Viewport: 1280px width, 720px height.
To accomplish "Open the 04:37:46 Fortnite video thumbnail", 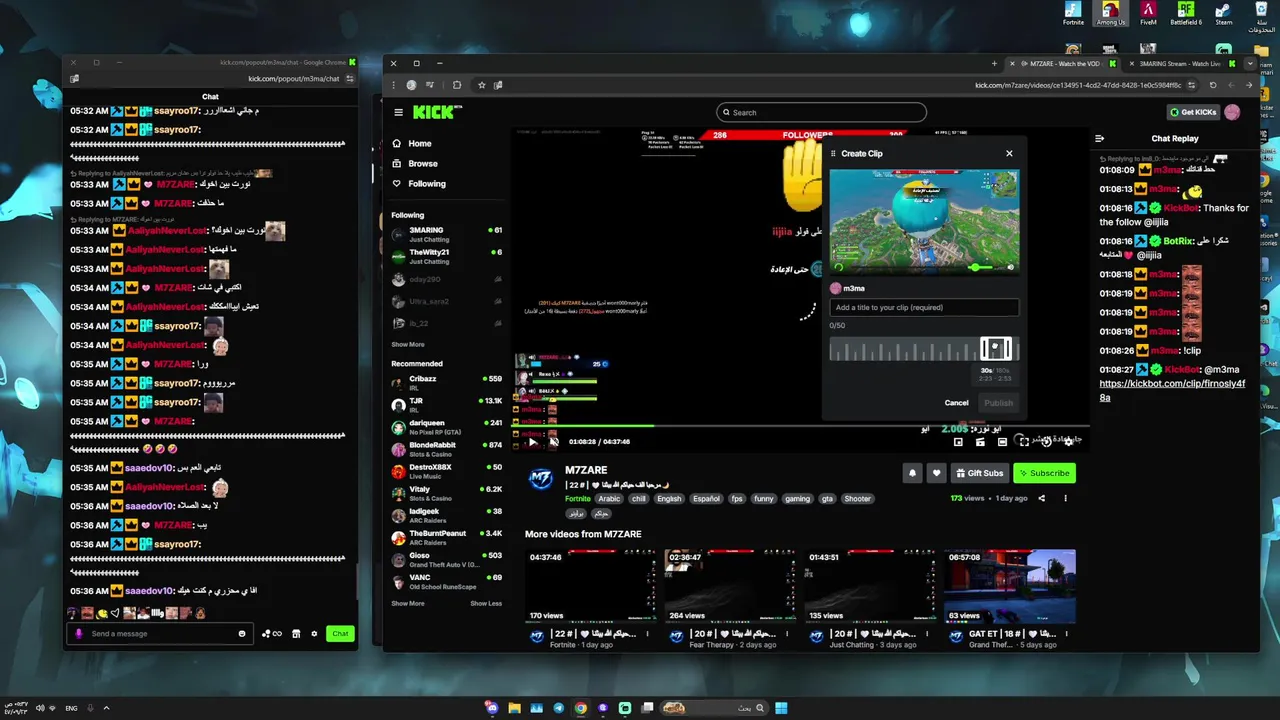I will point(591,586).
